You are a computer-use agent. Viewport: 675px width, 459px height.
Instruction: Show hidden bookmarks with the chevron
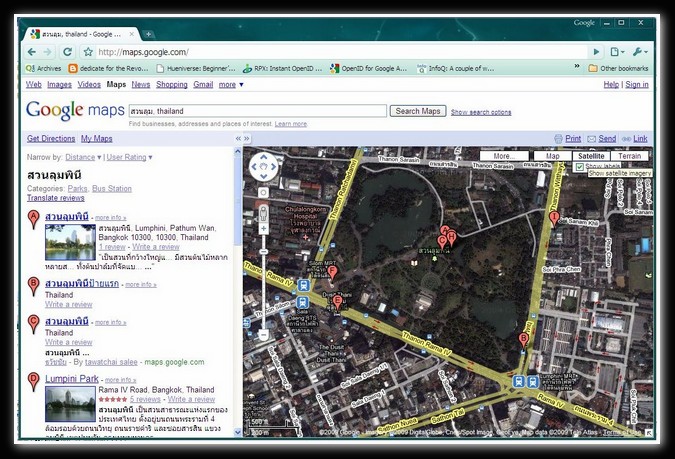[x=577, y=66]
